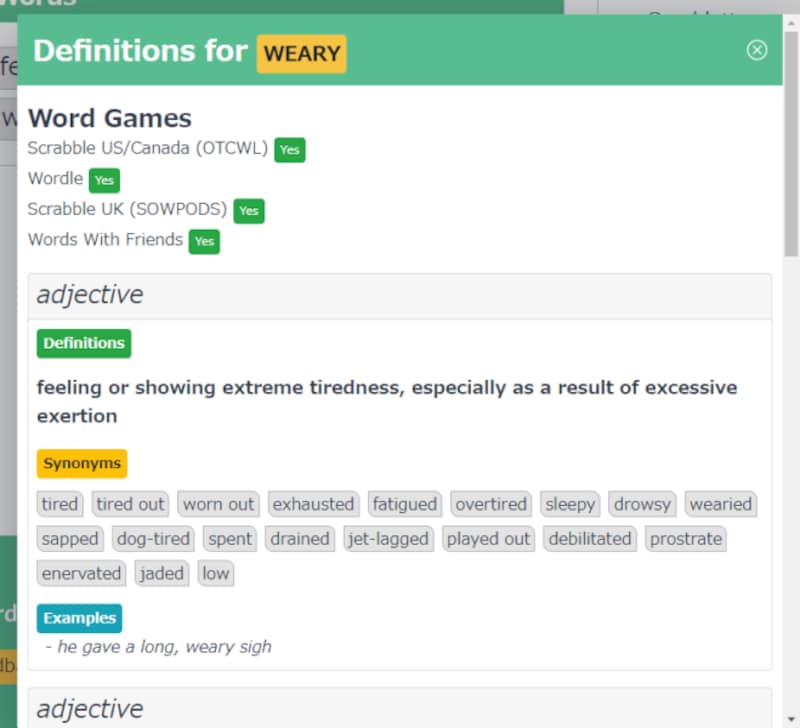Open the 'dog-tired' synonym
Viewport: 800px width, 728px height.
click(x=153, y=539)
